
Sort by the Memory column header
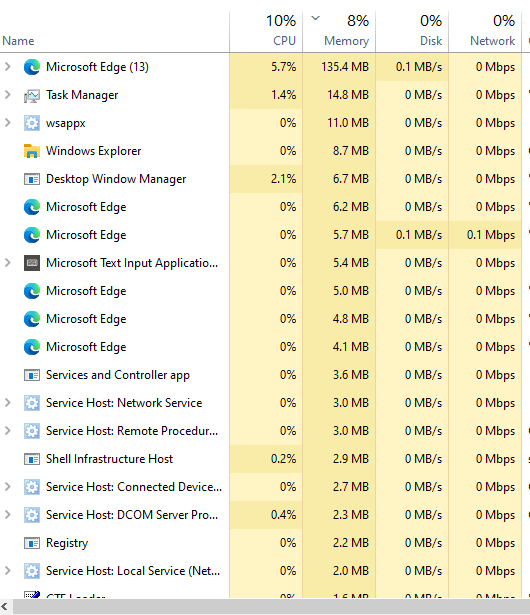point(339,31)
